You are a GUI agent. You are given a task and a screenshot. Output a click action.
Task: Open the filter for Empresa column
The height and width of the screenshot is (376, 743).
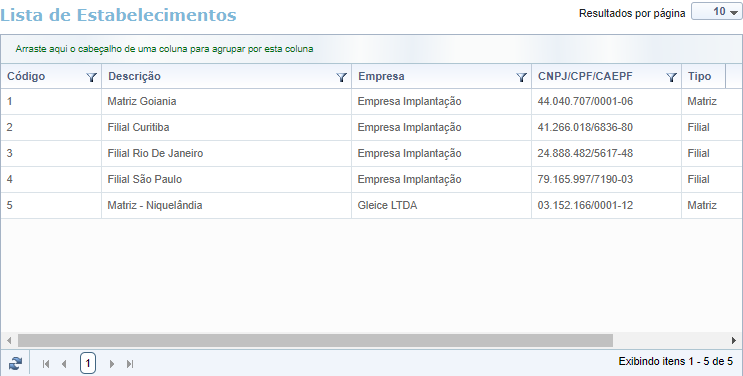521,77
